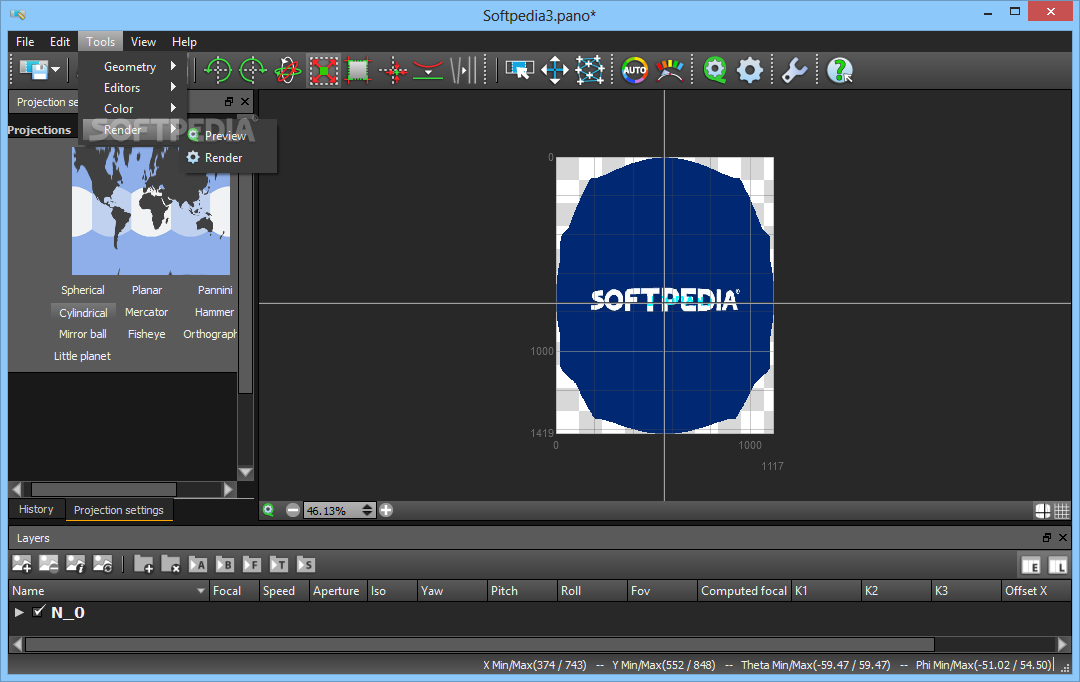Select the Hammer projection
The height and width of the screenshot is (682, 1080).
[214, 312]
